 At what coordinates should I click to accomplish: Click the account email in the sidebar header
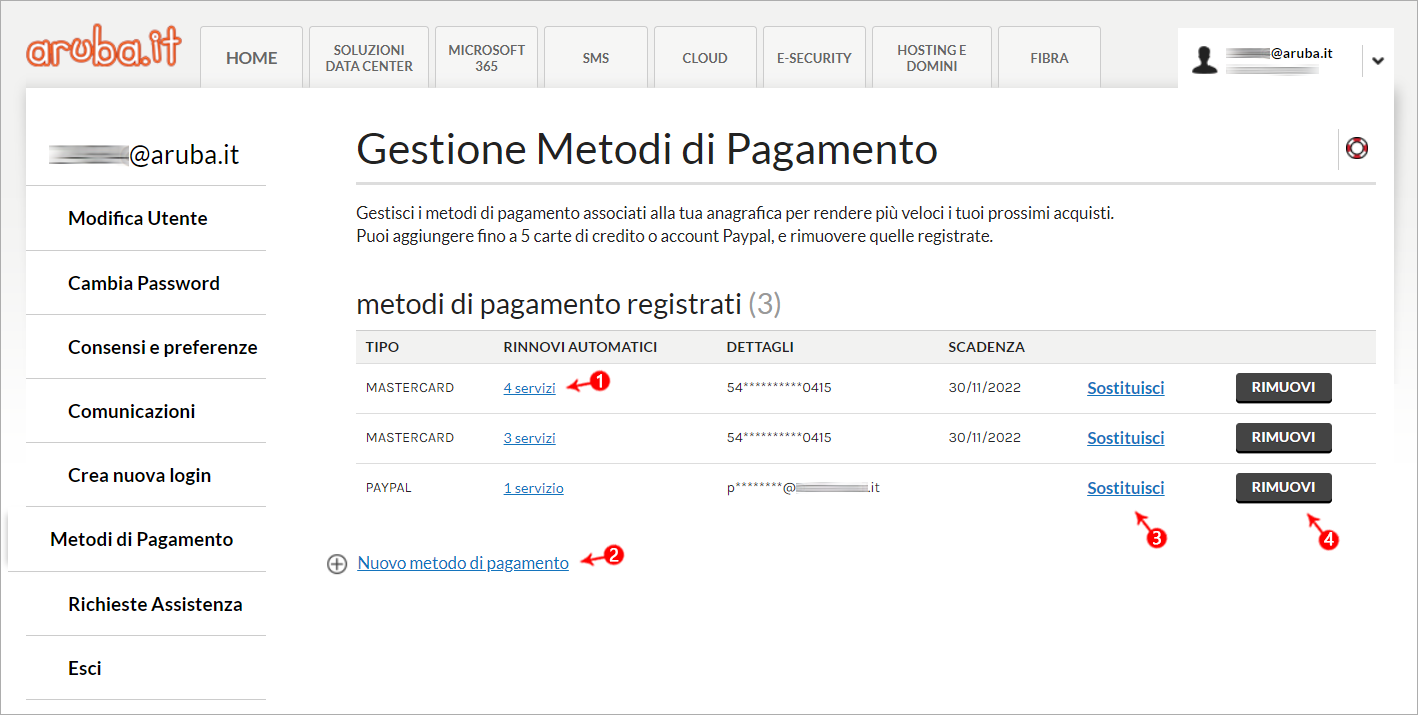146,155
